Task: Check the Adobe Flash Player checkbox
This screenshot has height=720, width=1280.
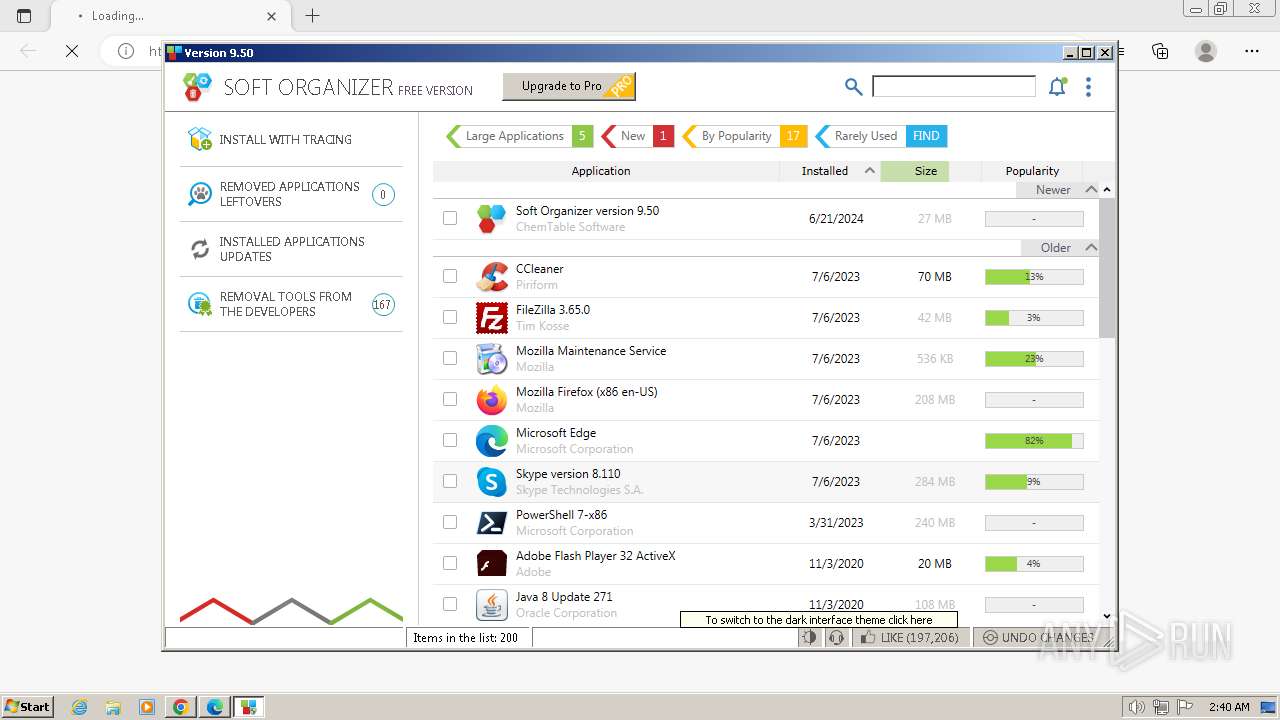Action: tap(450, 563)
